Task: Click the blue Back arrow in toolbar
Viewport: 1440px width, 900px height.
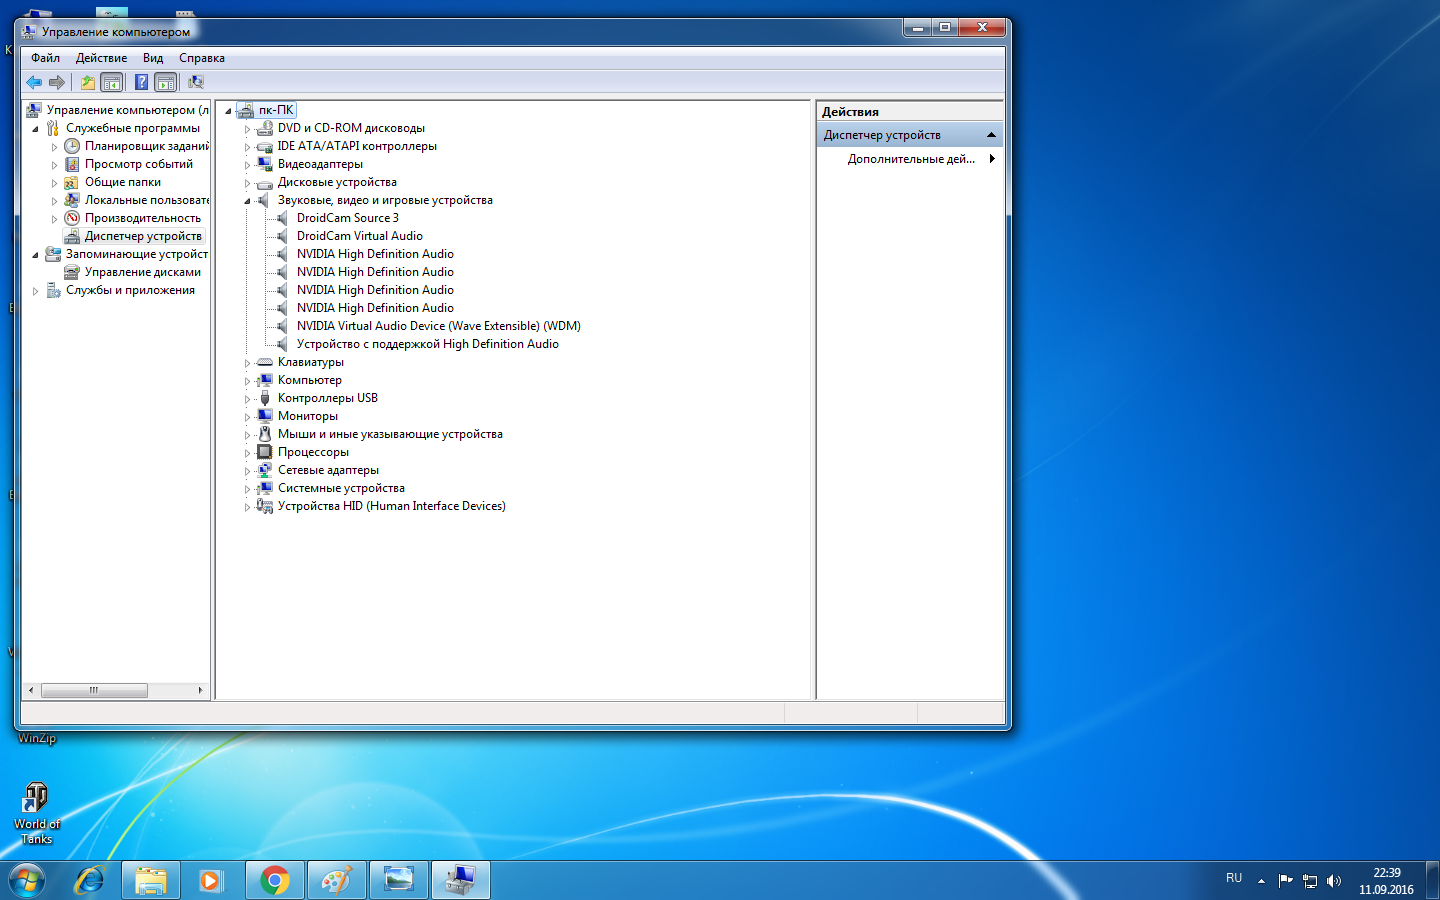Action: [x=34, y=82]
